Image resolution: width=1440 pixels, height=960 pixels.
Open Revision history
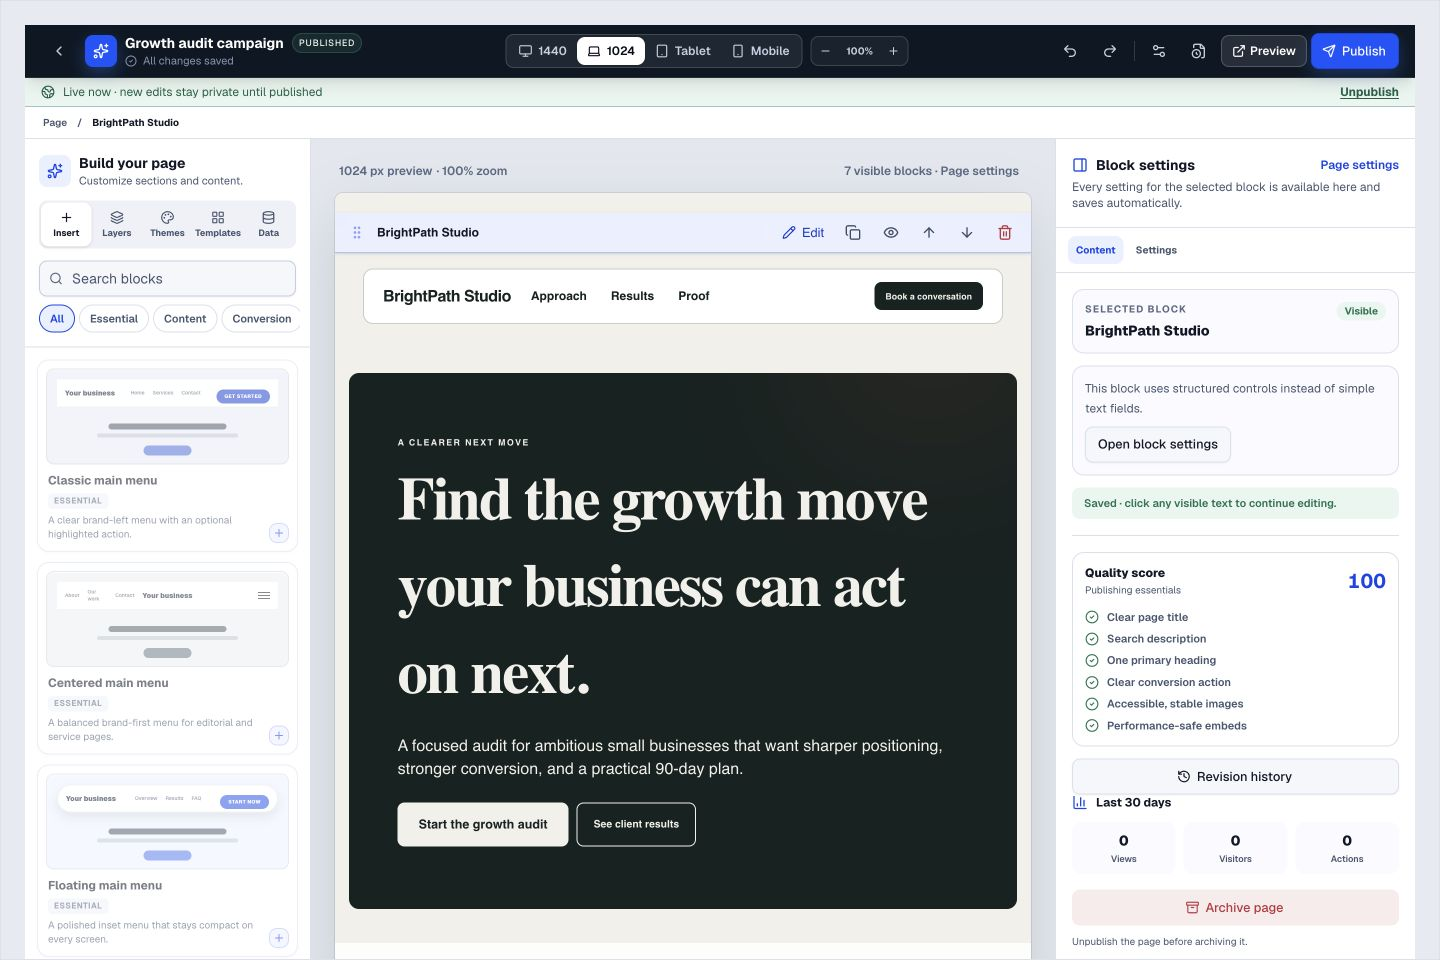(x=1235, y=776)
